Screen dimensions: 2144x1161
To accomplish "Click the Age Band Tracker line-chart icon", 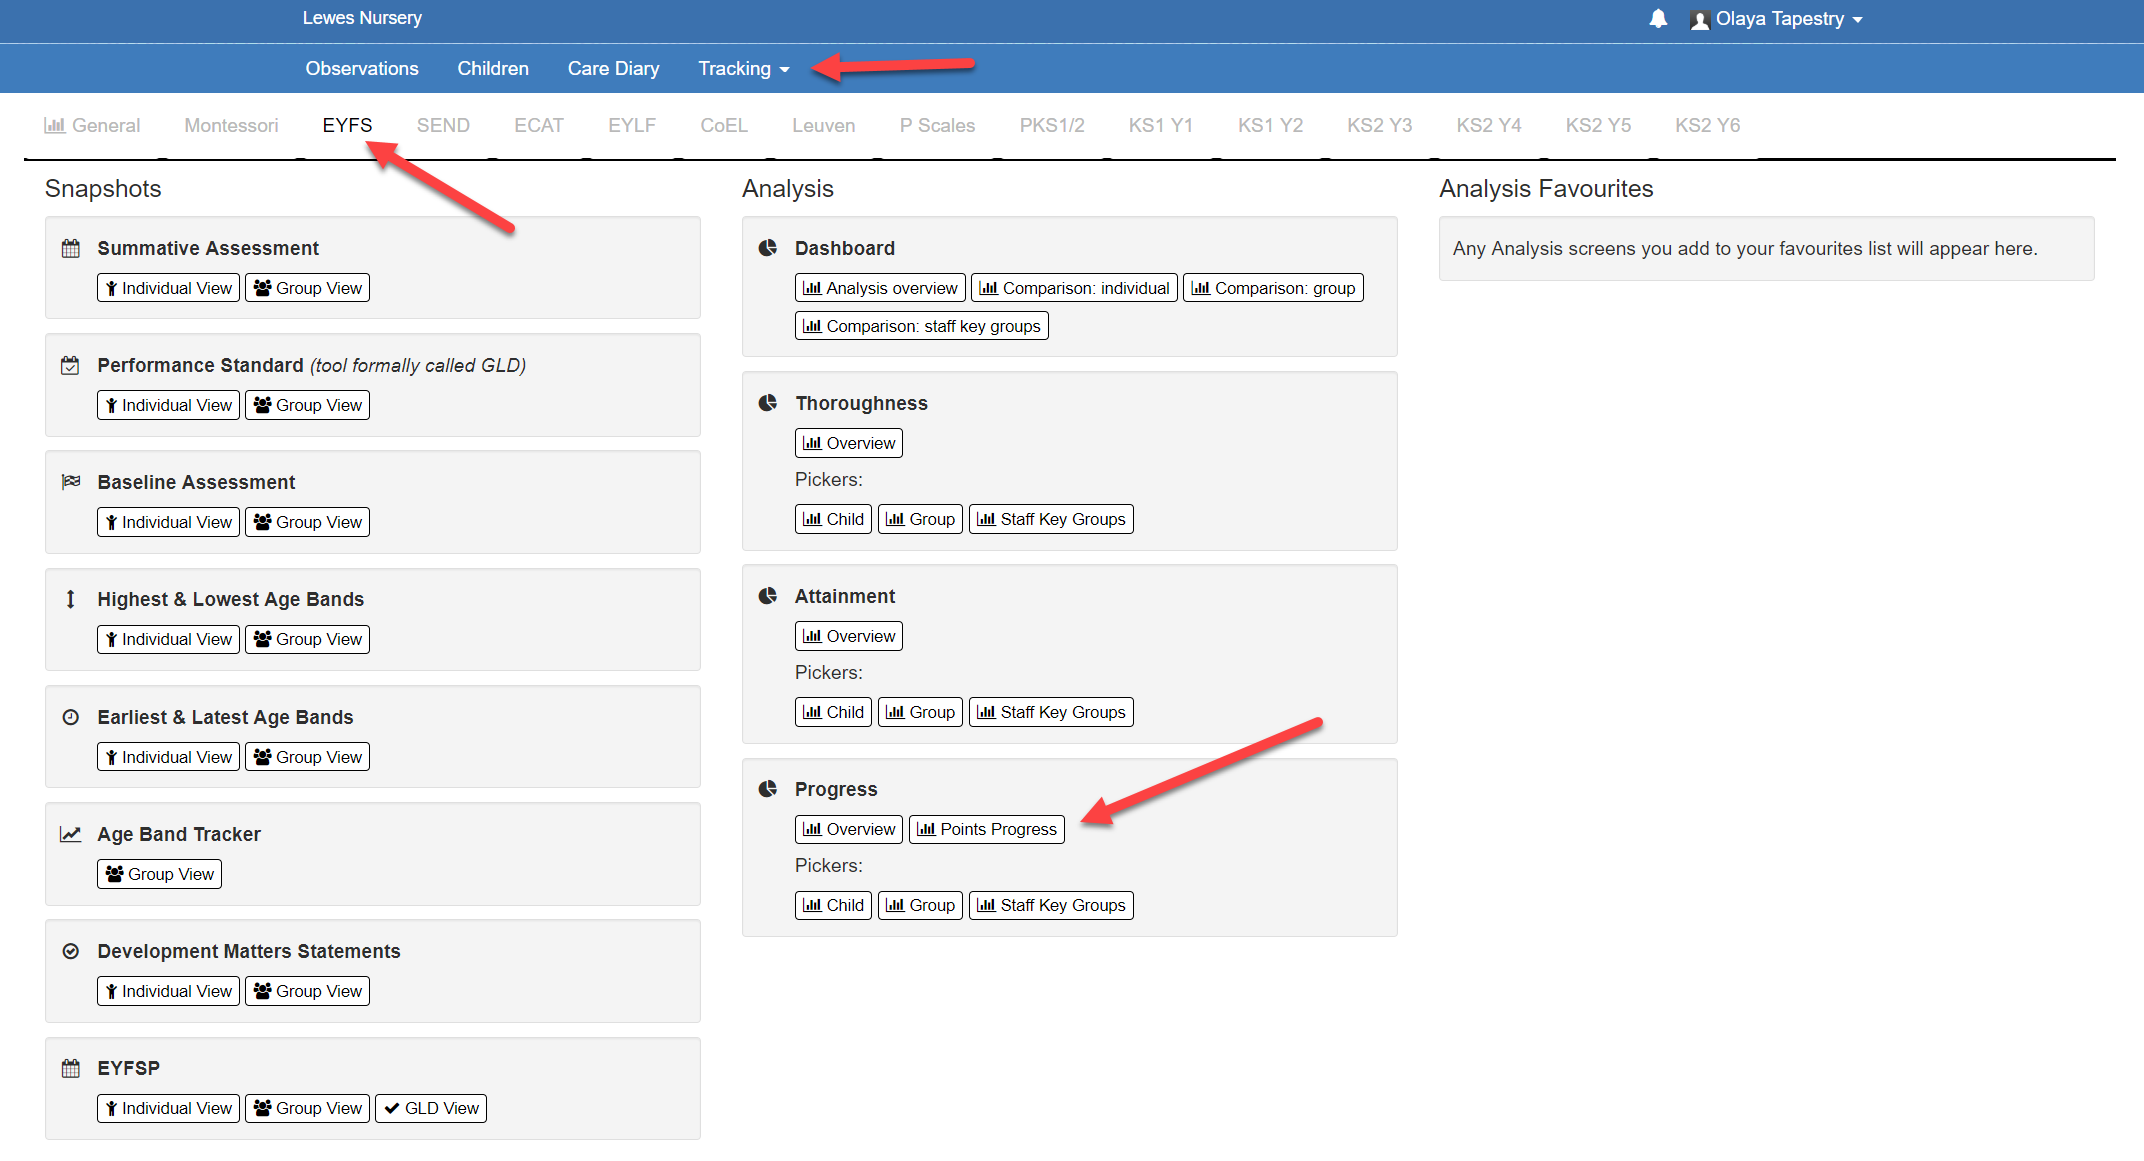I will pos(70,834).
